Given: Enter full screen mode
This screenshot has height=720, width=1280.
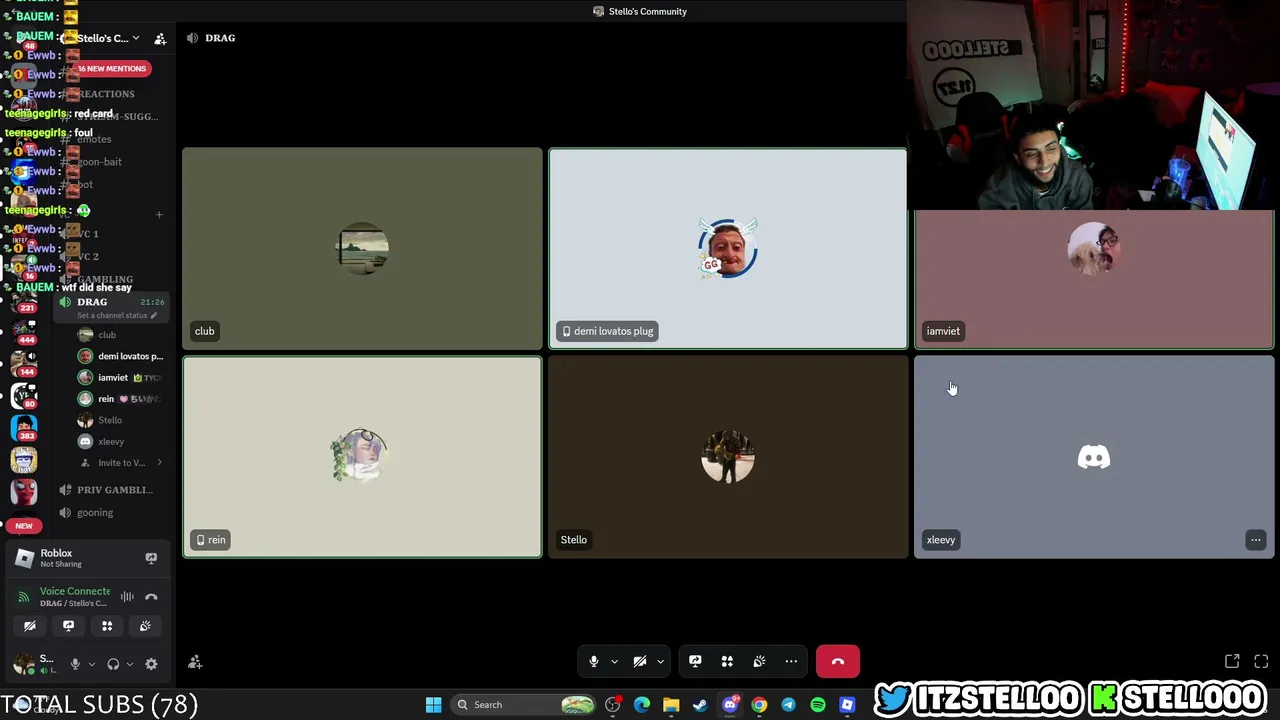Looking at the screenshot, I should coord(1261,661).
